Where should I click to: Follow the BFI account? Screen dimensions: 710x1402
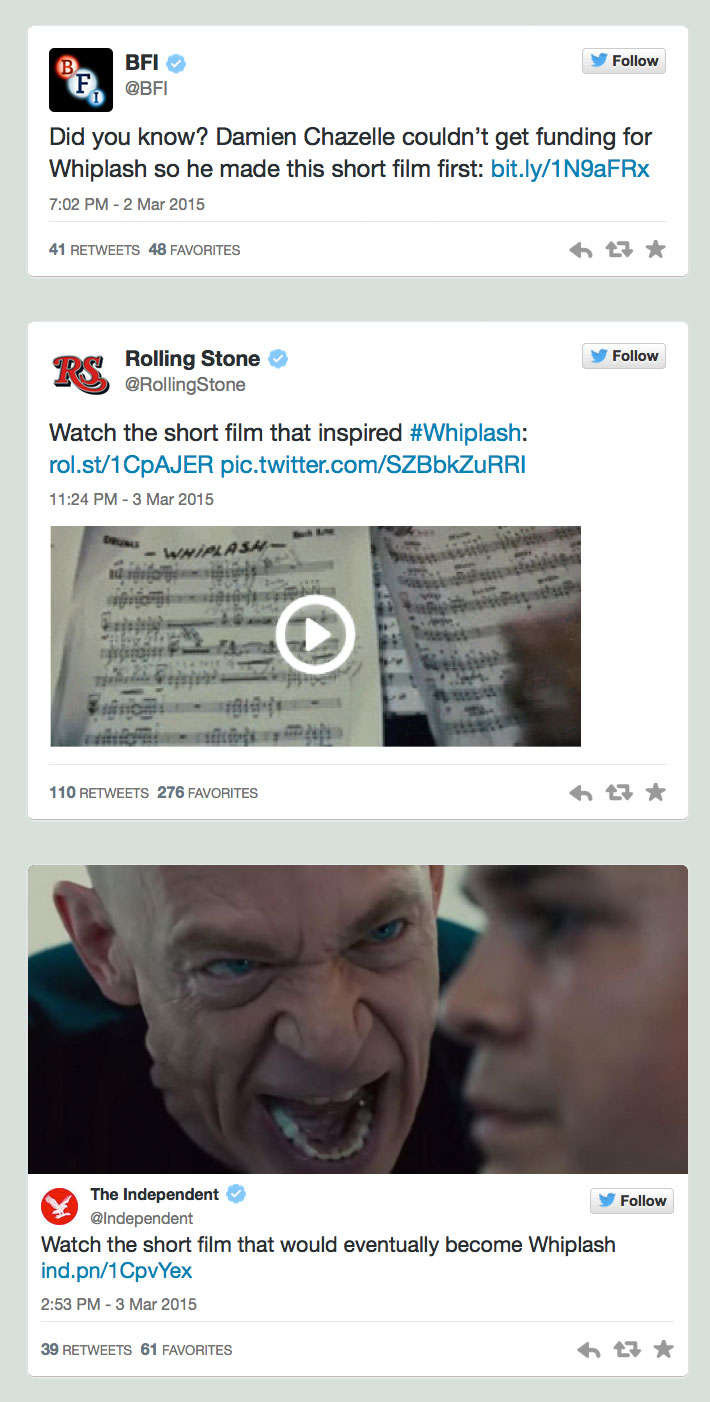click(x=624, y=61)
